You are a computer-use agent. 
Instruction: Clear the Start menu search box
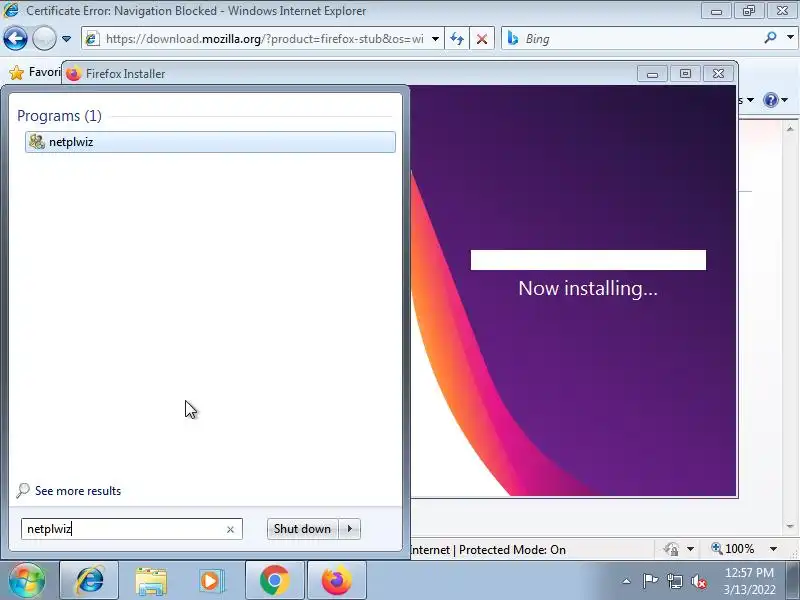coord(230,530)
